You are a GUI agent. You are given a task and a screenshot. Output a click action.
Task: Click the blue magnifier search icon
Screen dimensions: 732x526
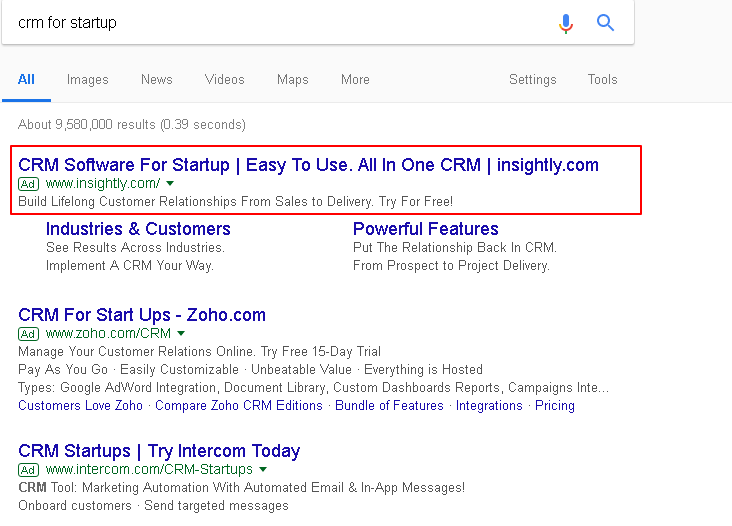point(605,22)
